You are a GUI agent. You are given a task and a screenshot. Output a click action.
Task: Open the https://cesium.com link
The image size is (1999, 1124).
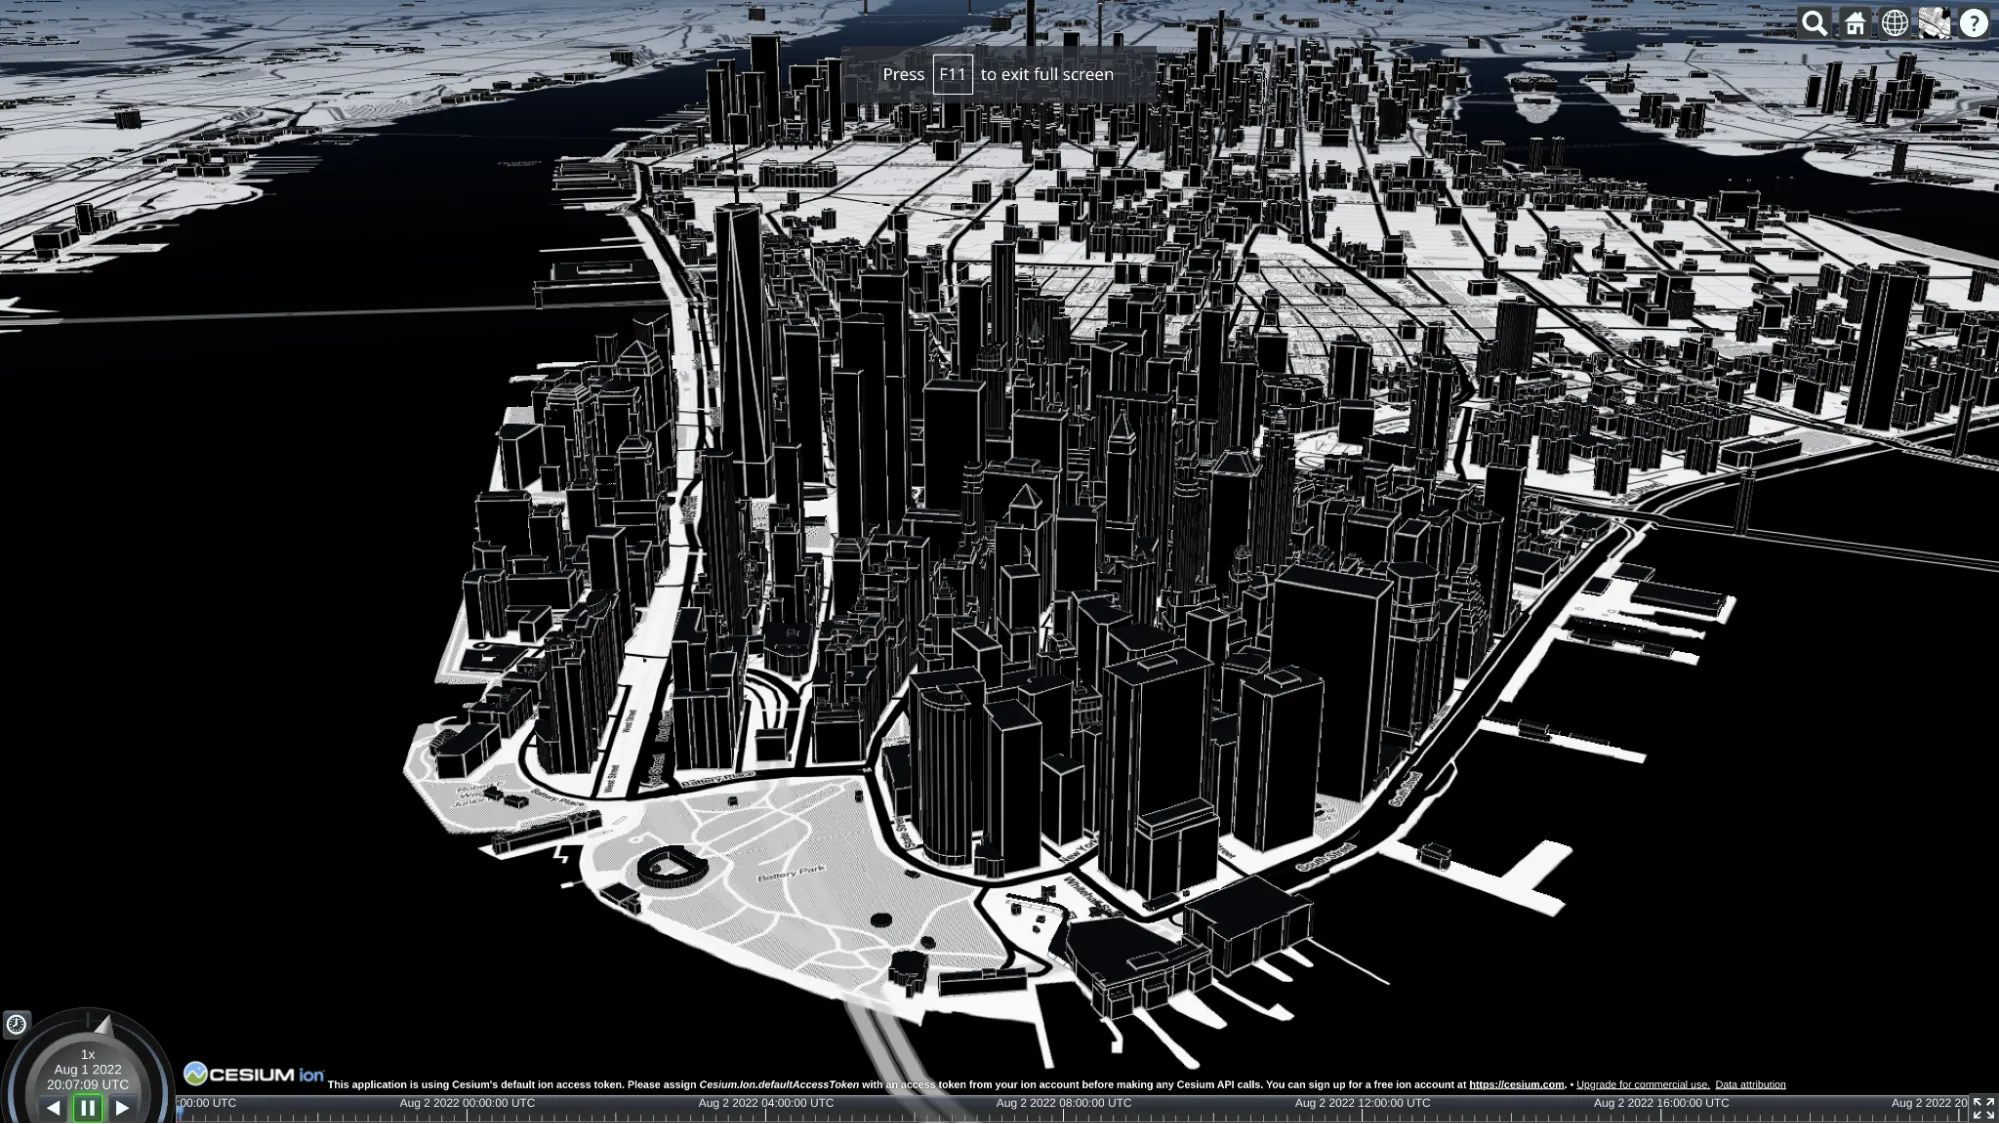(1516, 1085)
